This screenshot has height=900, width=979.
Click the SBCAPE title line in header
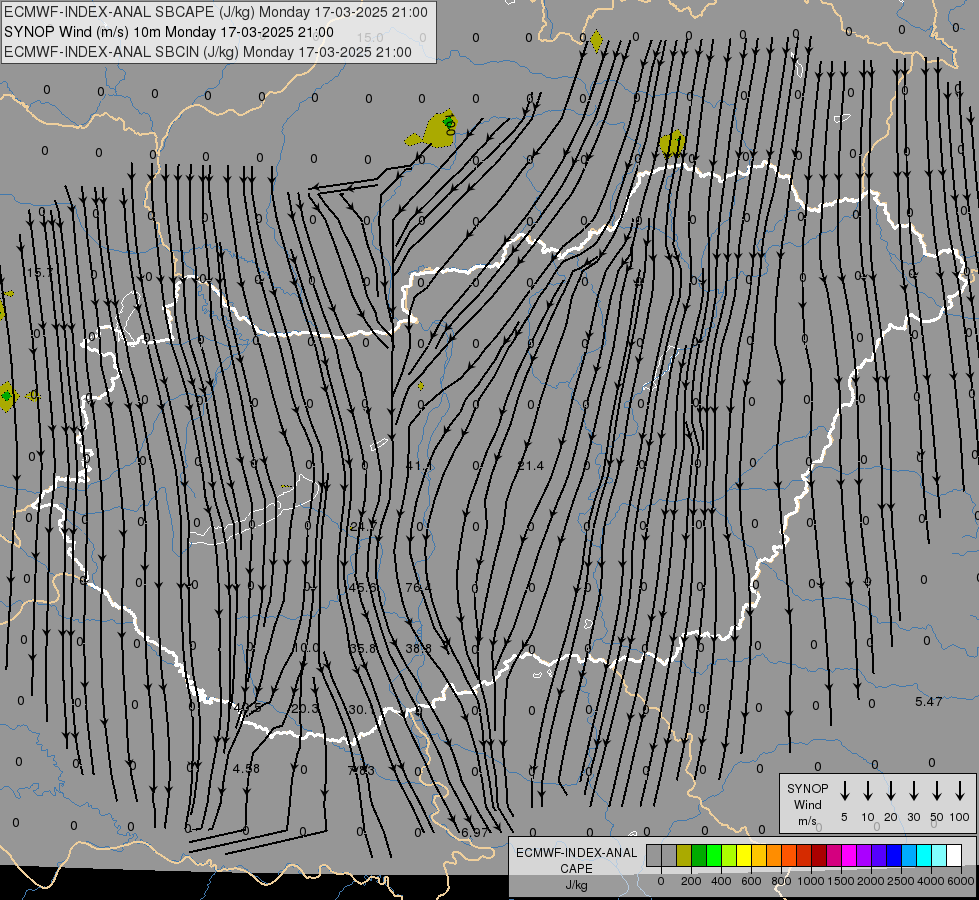216,12
